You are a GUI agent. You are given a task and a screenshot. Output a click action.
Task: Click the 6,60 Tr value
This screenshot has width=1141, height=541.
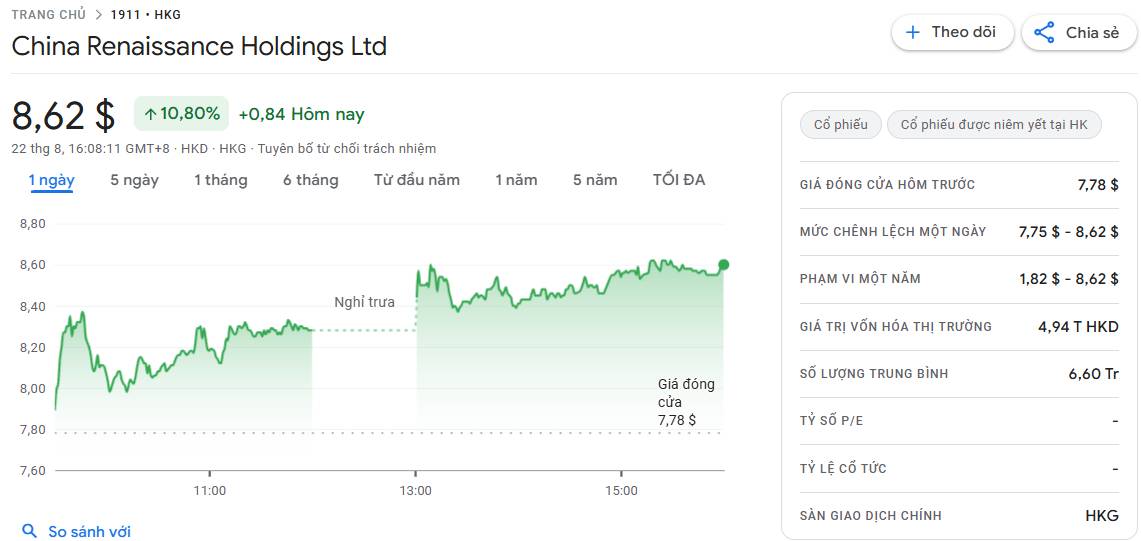point(1094,374)
